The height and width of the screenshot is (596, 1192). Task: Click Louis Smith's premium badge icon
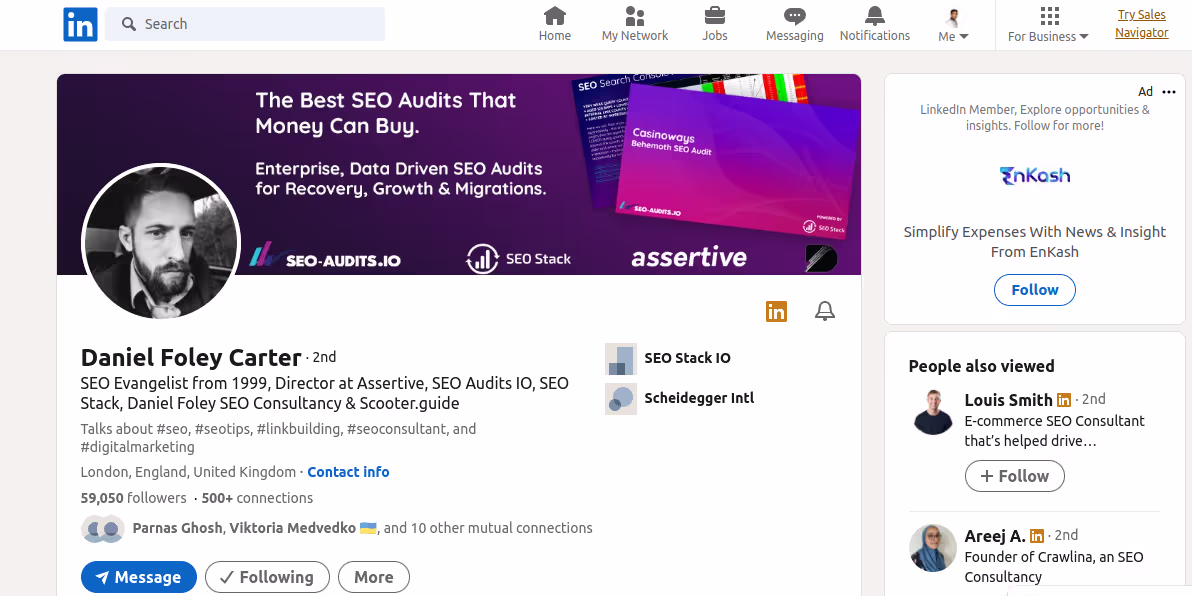point(1064,400)
